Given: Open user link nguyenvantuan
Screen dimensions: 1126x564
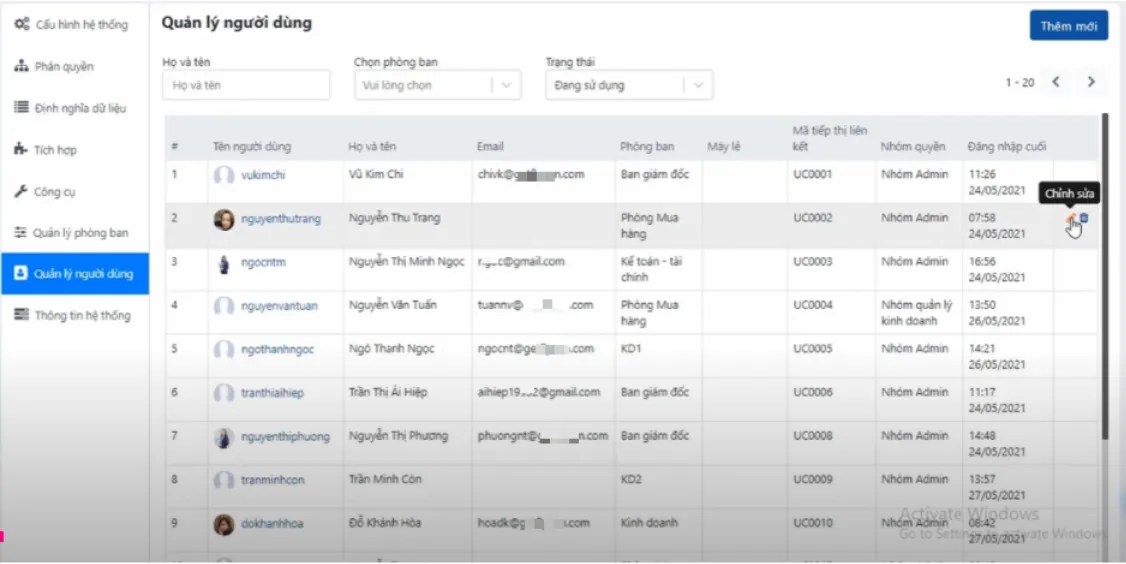Looking at the screenshot, I should (279, 306).
